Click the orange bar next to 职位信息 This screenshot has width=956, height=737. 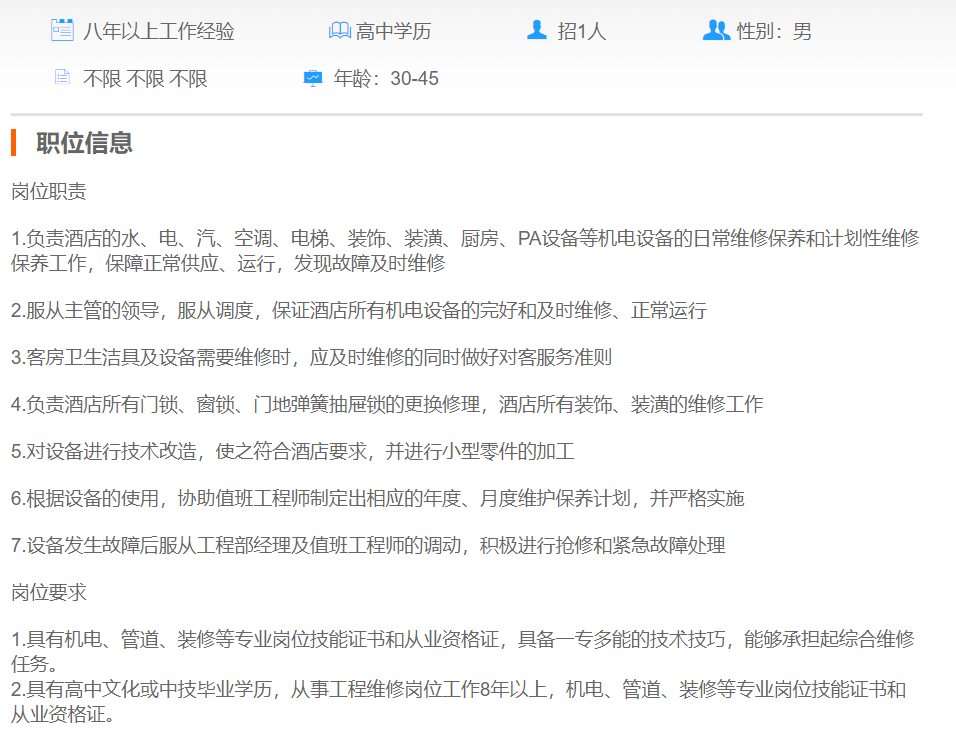[14, 143]
